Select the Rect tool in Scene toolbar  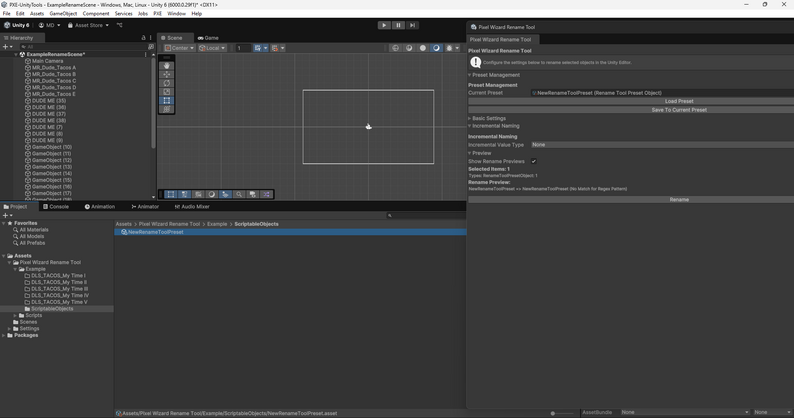[x=167, y=100]
